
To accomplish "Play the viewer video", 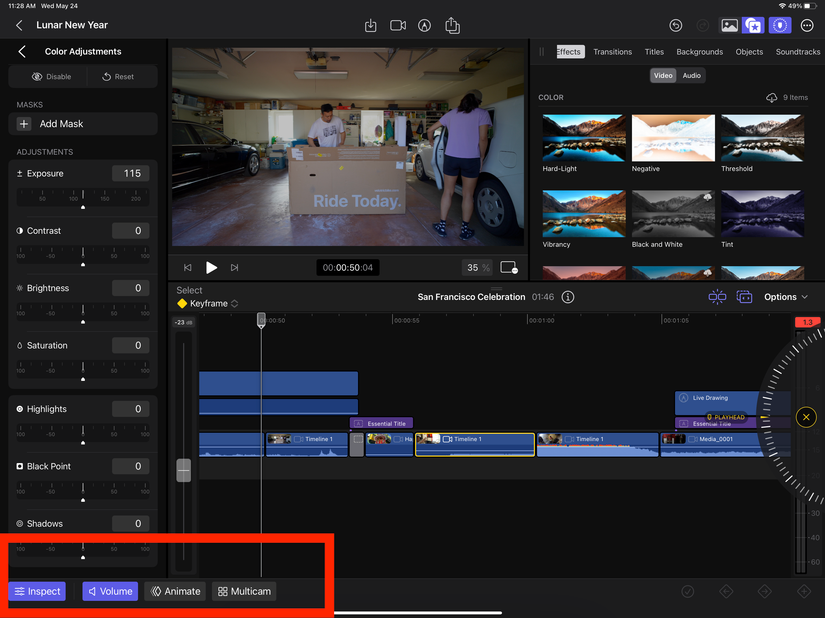I will (211, 268).
